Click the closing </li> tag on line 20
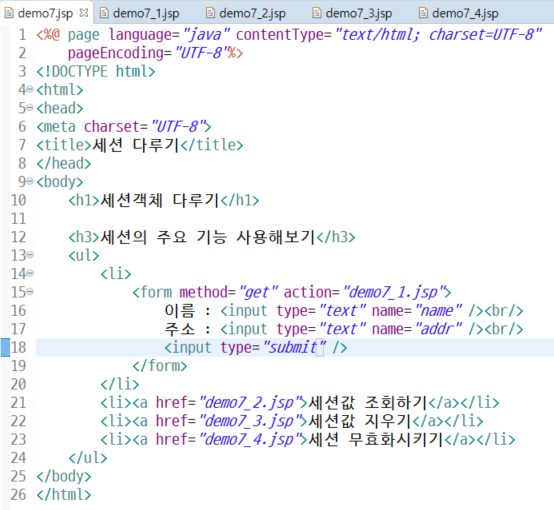Viewport: 554px width, 510px height. click(x=120, y=384)
